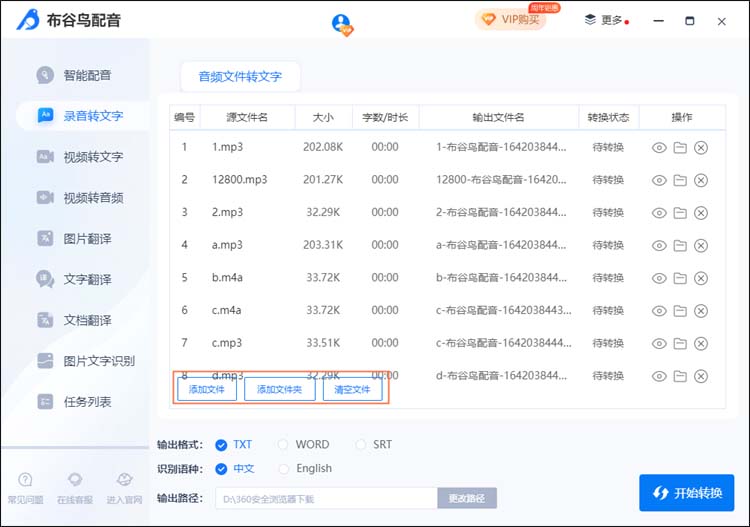Open 视频转文字 from the sidebar
Viewport: 750px width, 527px height.
pos(80,157)
